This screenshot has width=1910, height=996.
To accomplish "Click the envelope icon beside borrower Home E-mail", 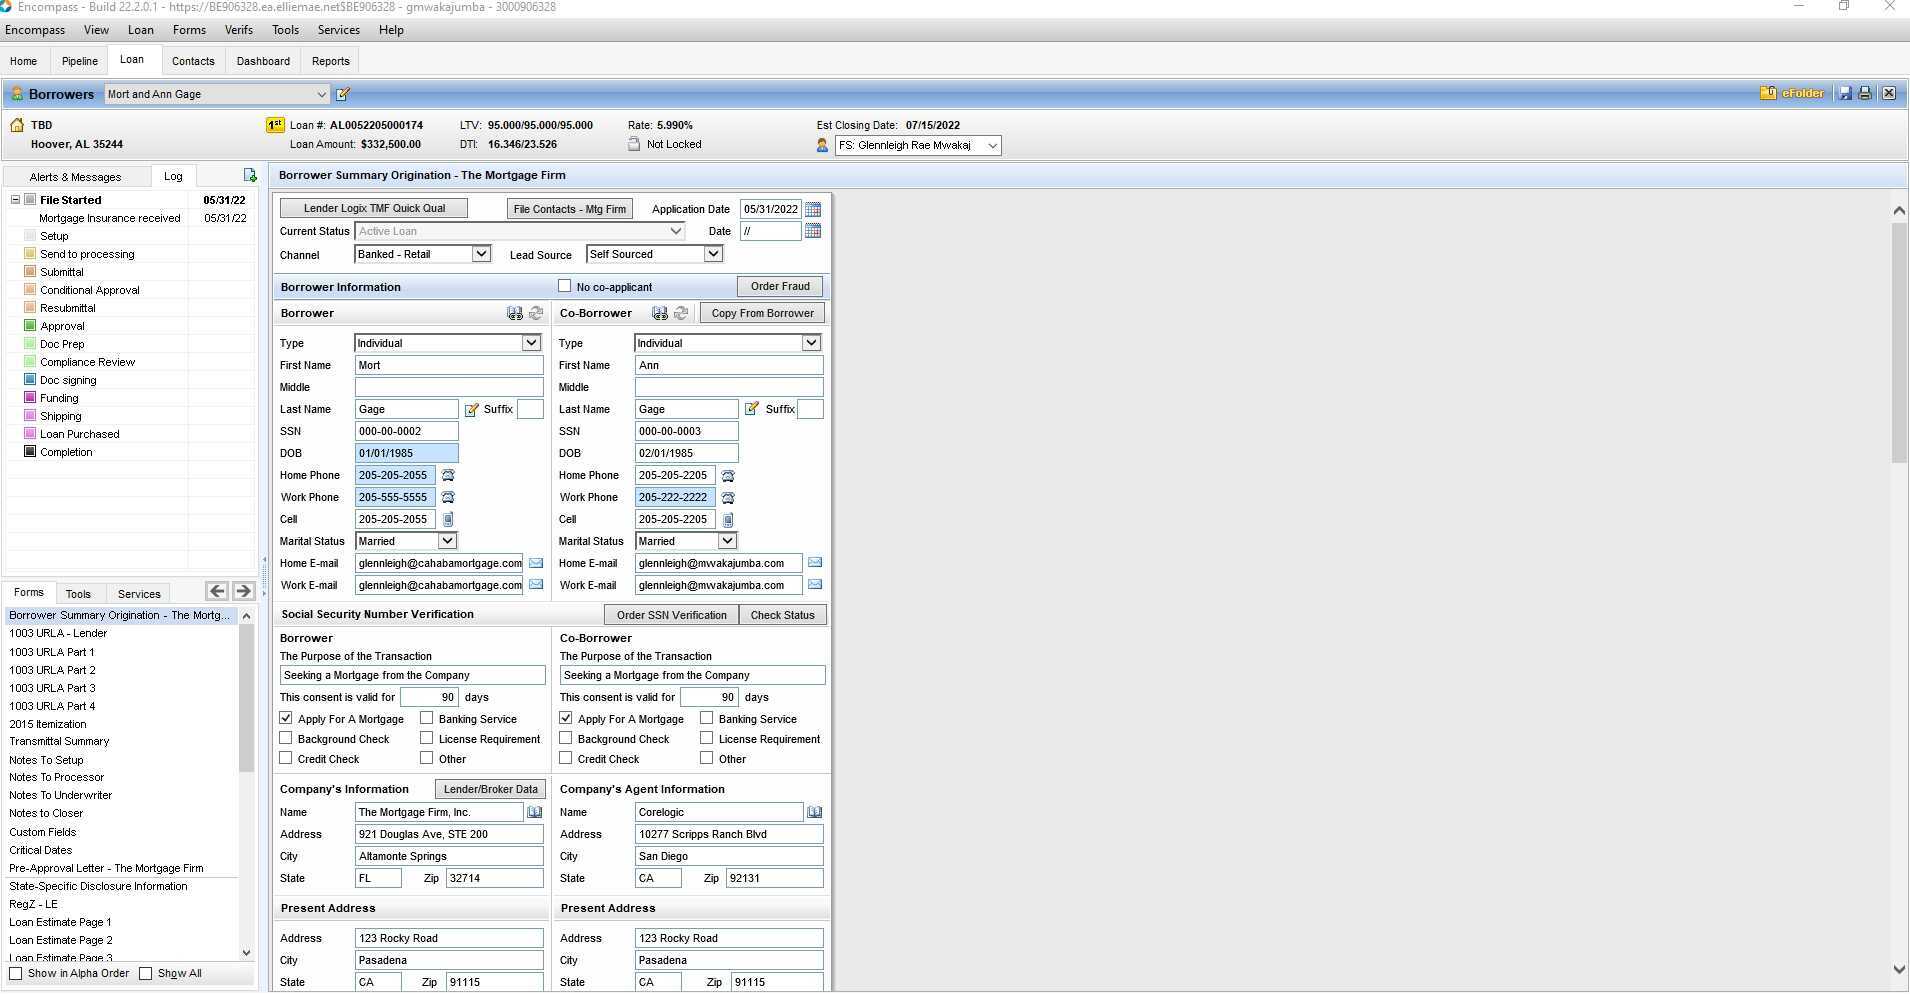I will (536, 563).
